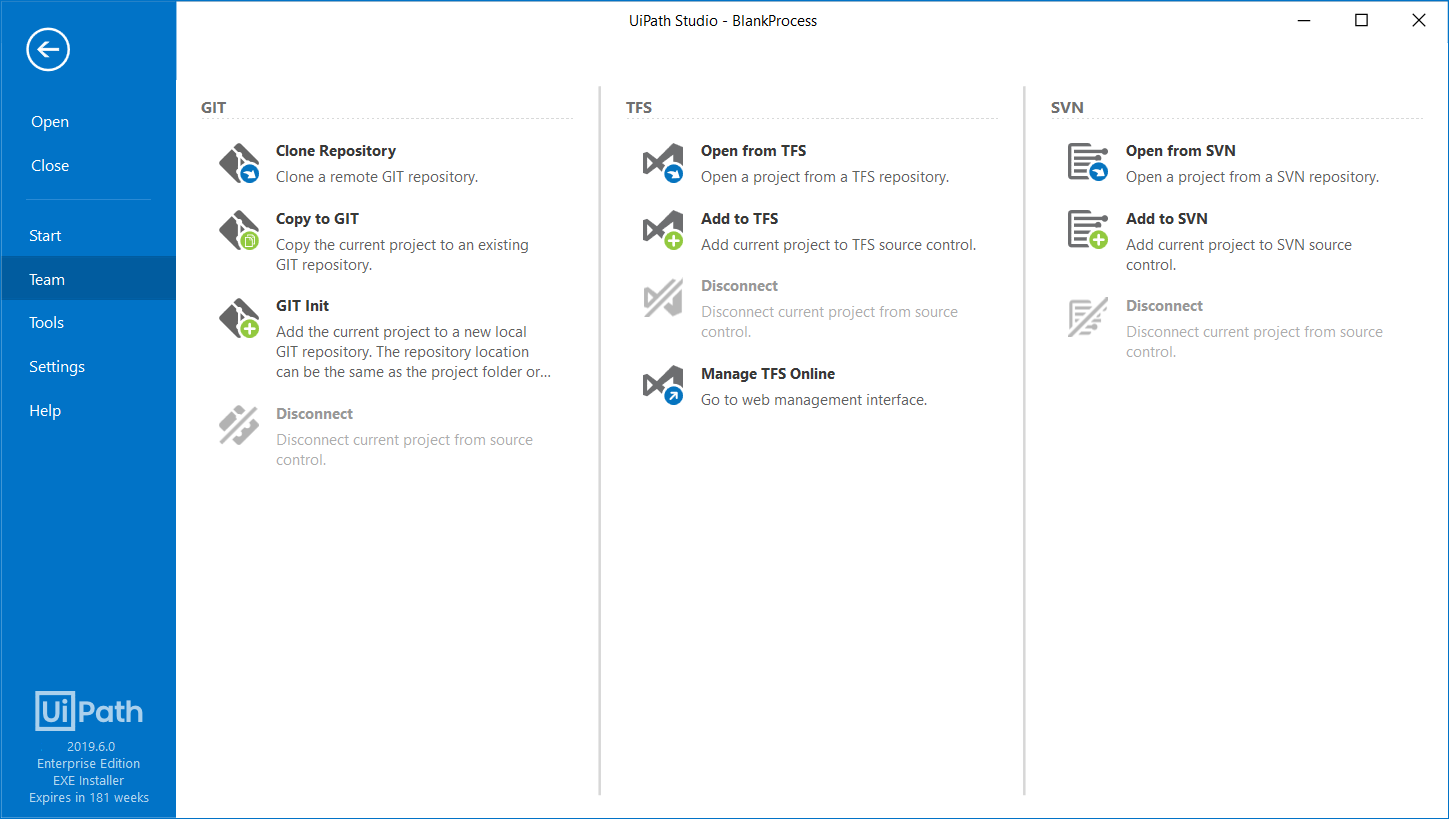Close the UiPath Studio window

click(1419, 20)
